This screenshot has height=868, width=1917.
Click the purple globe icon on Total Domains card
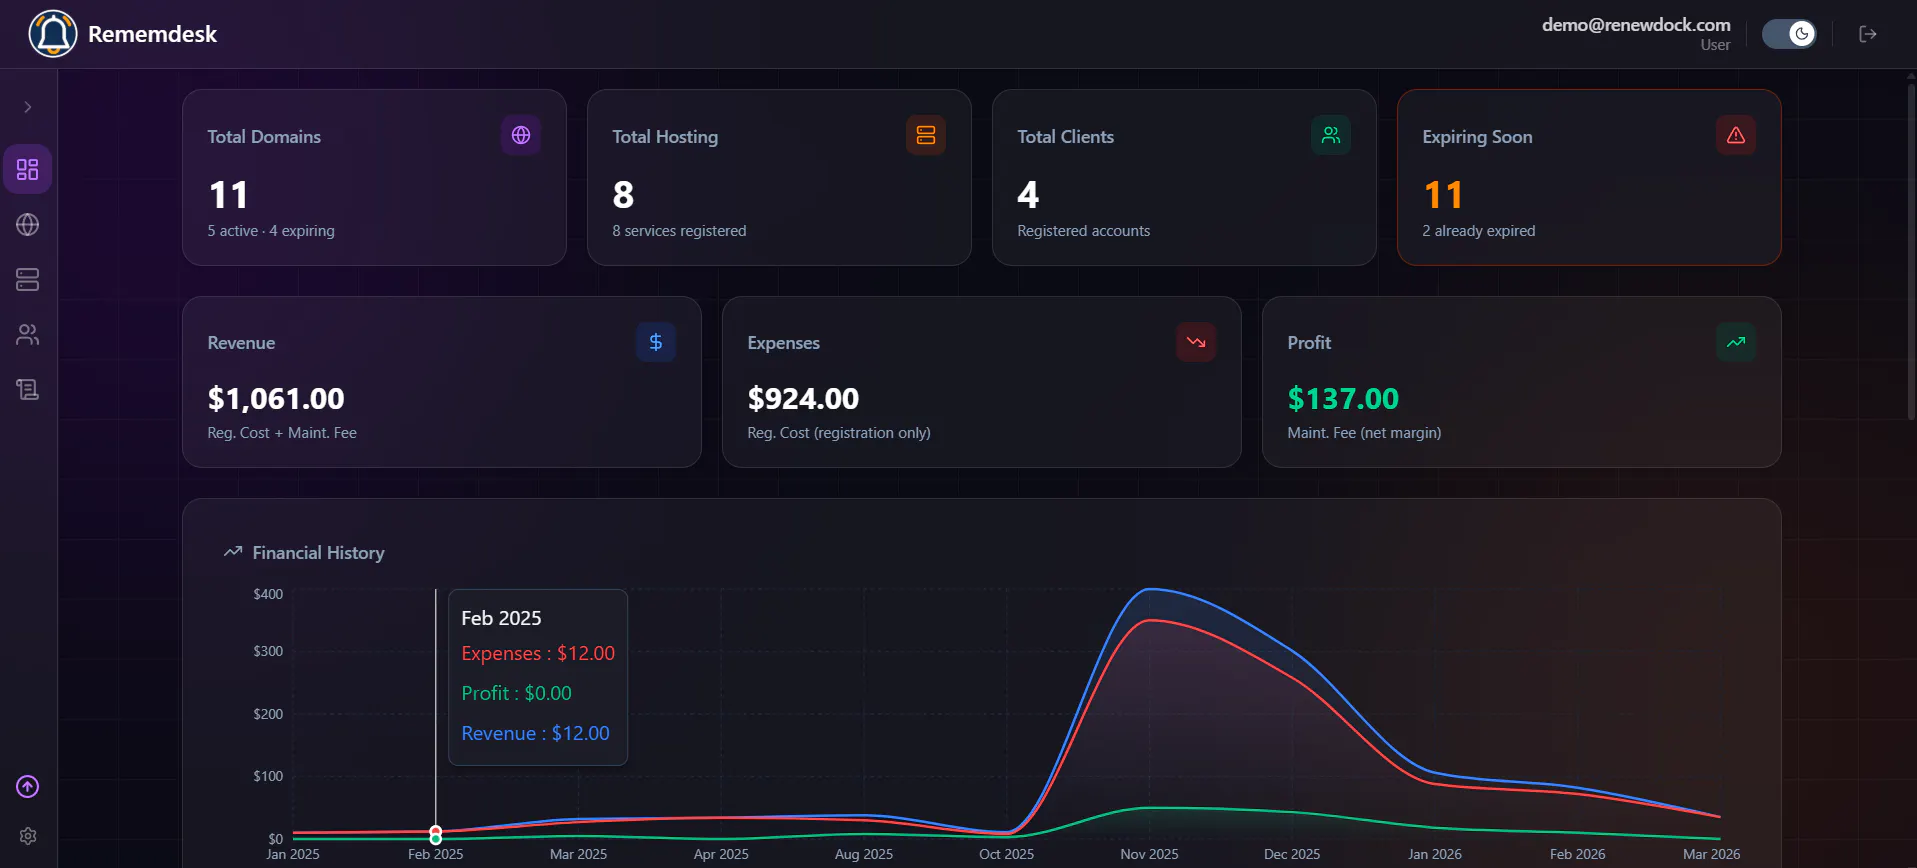click(521, 135)
